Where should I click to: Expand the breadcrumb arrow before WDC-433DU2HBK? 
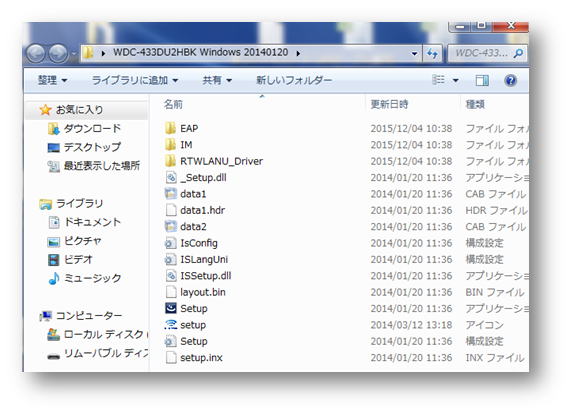coord(103,53)
